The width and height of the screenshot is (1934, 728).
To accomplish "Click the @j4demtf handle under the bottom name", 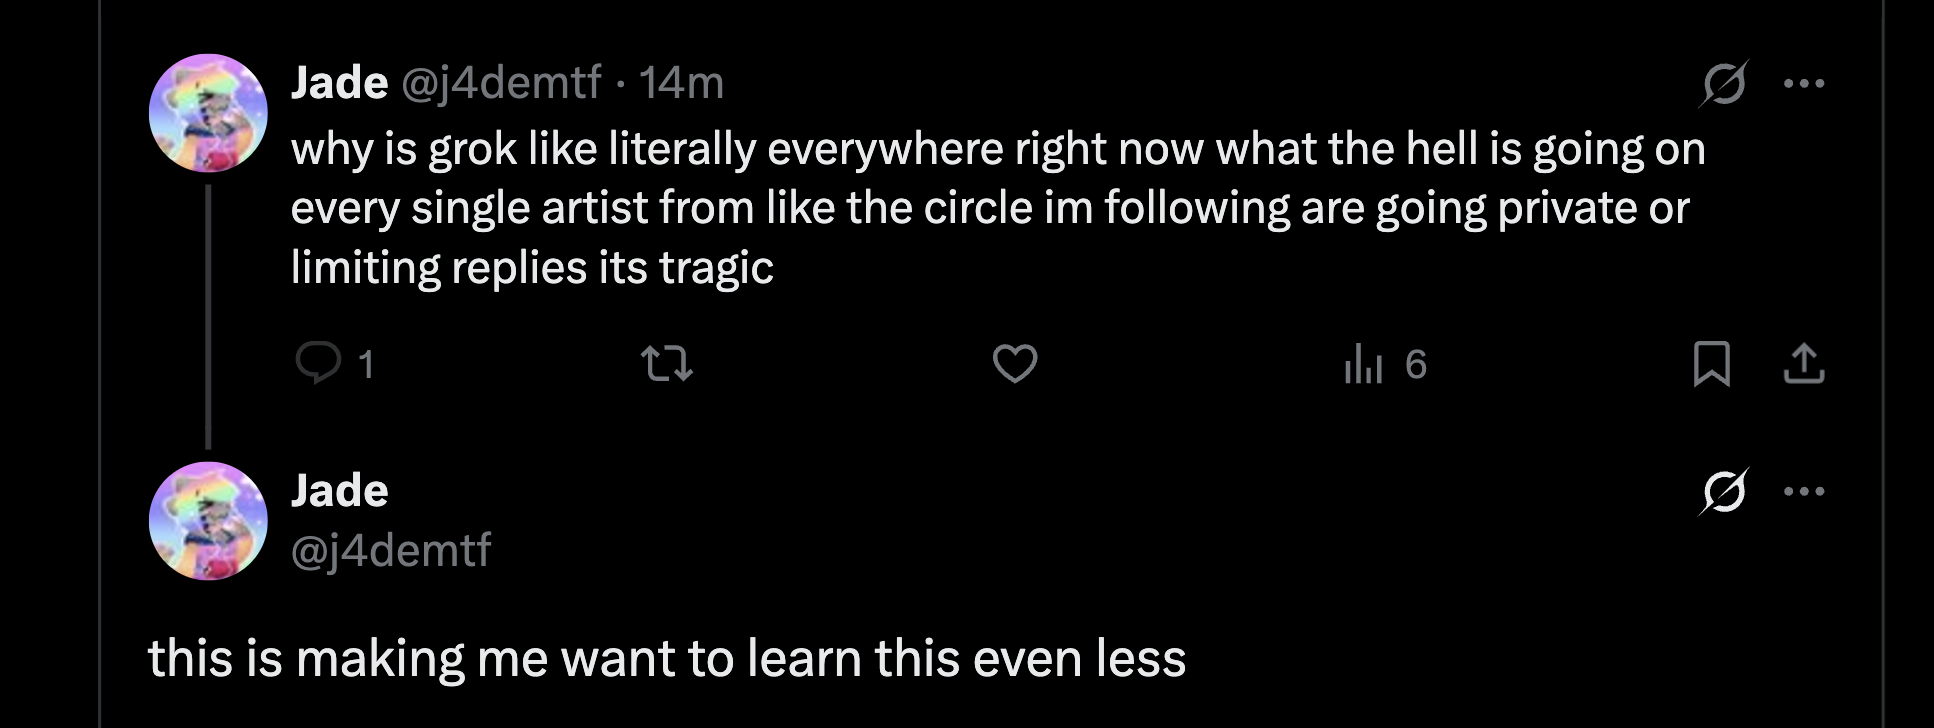I will point(391,550).
